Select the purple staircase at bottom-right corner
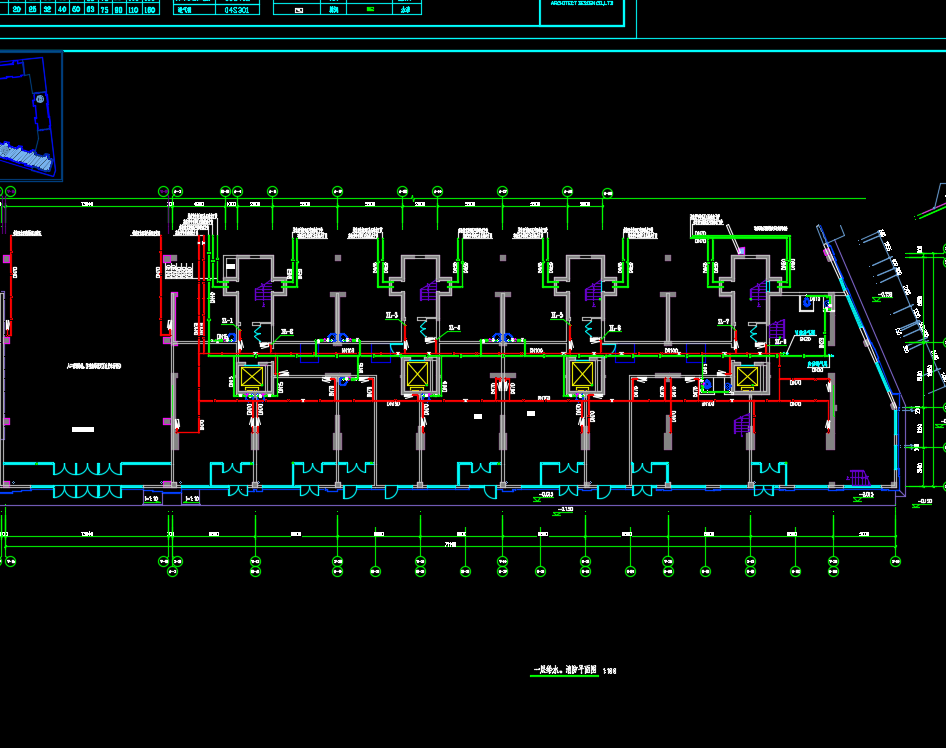This screenshot has width=946, height=748. pyautogui.click(x=858, y=478)
